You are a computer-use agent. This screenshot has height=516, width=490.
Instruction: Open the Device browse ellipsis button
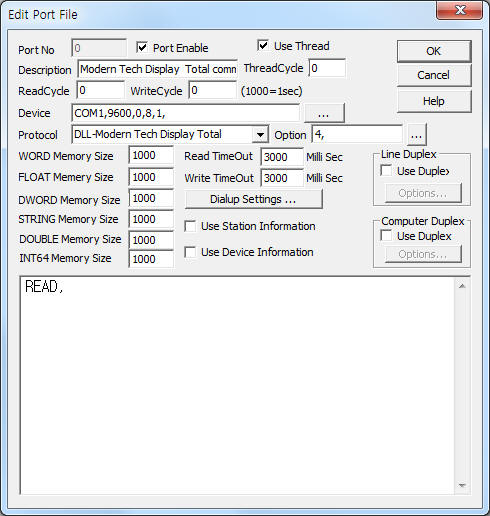pyautogui.click(x=324, y=113)
